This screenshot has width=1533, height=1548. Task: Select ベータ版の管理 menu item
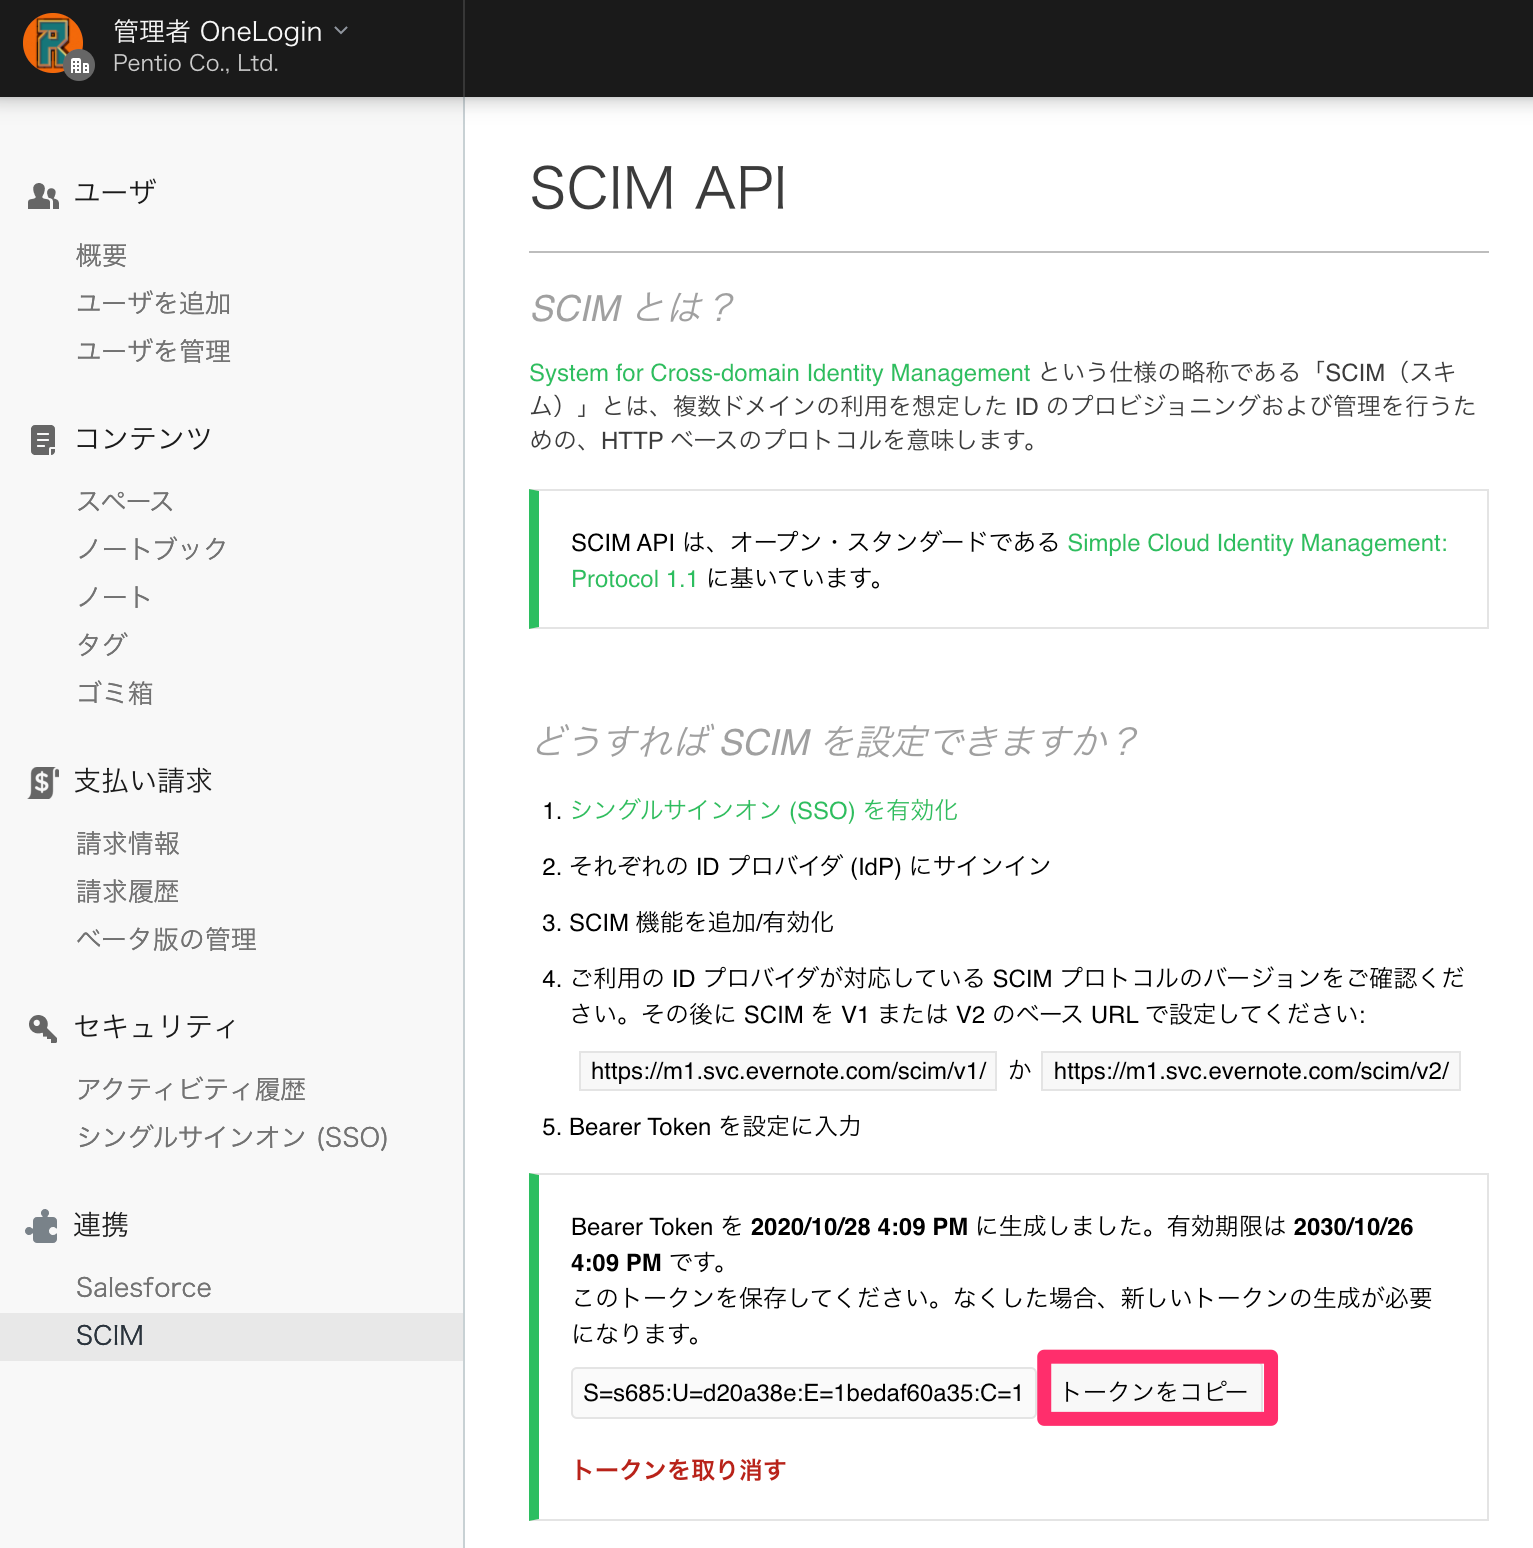pyautogui.click(x=167, y=939)
